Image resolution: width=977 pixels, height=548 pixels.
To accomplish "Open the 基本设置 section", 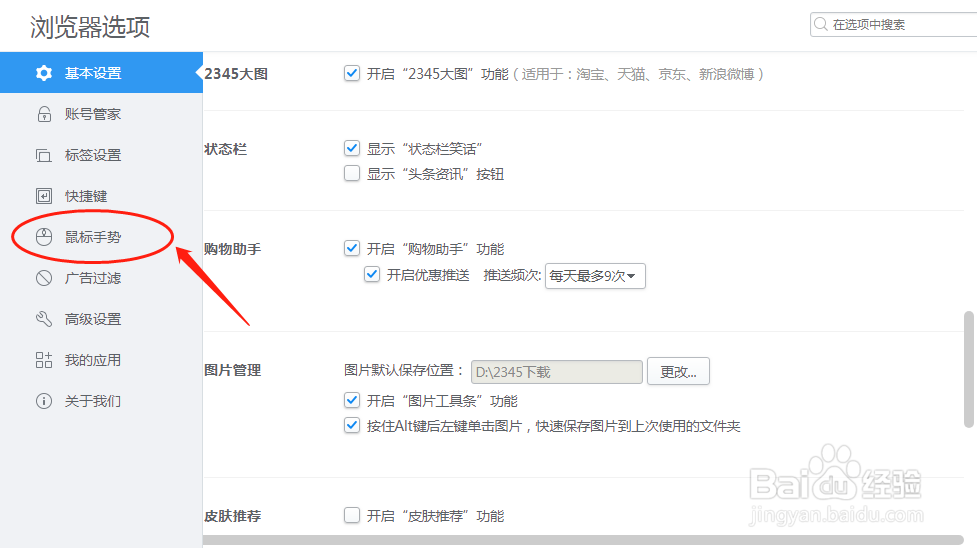I will coord(101,73).
